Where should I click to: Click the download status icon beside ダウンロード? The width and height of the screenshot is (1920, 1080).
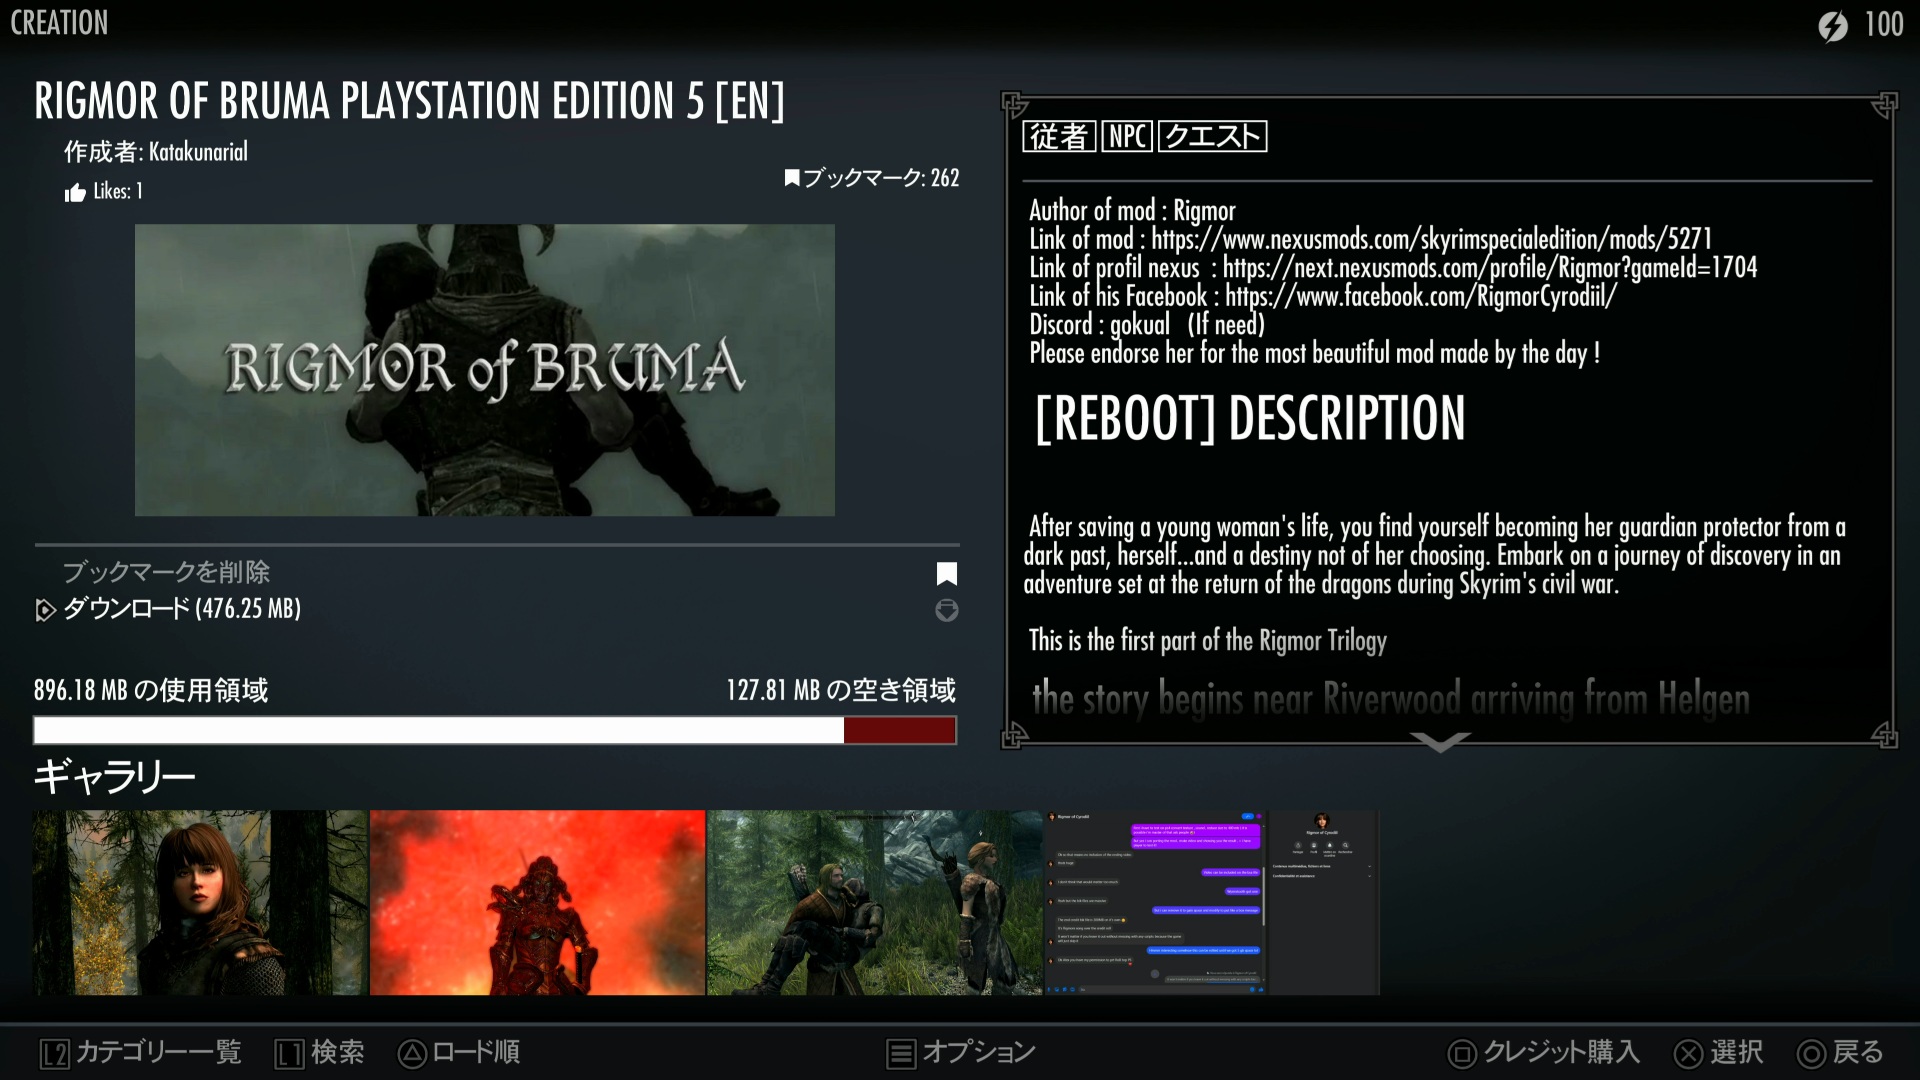click(x=947, y=610)
